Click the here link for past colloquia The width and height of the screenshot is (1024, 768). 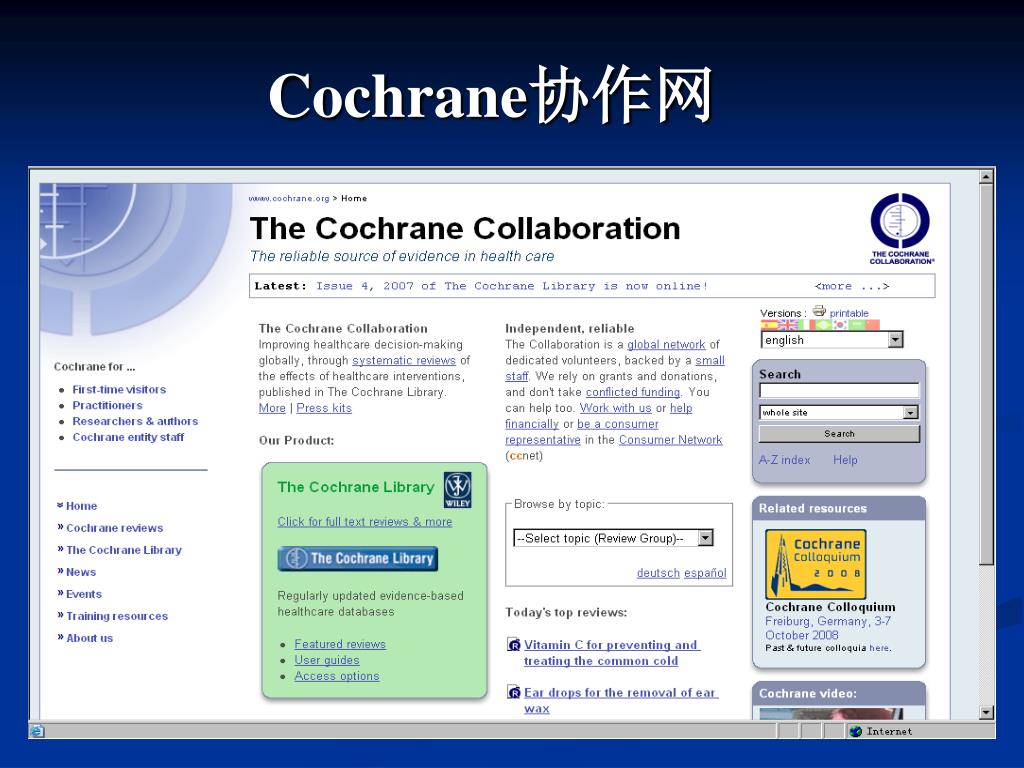coord(879,648)
